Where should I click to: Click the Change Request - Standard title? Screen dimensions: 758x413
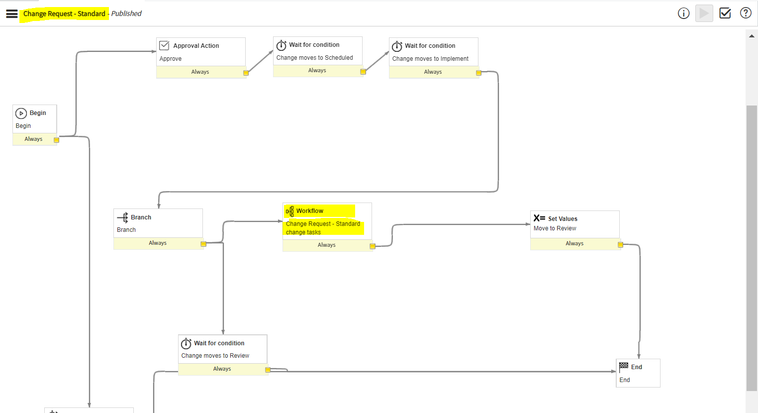tap(64, 14)
